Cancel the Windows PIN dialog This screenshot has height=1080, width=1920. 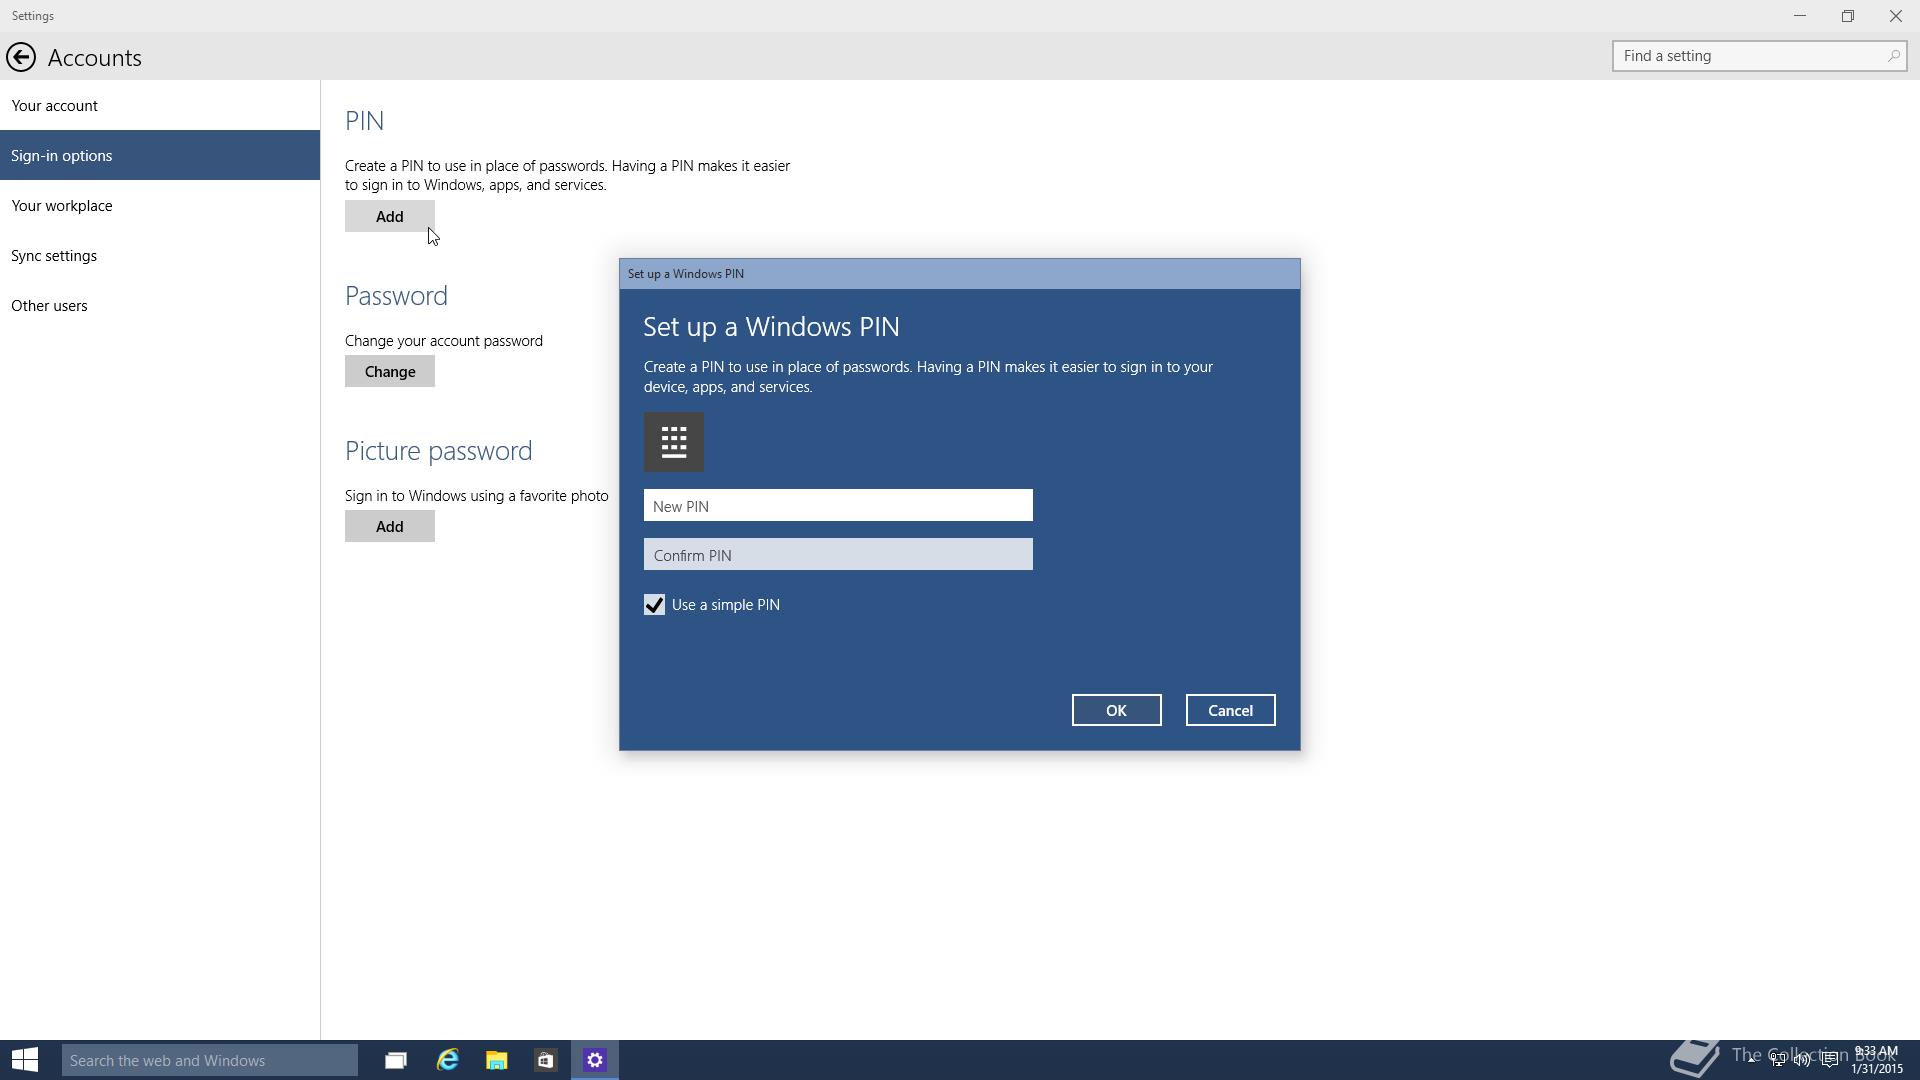[1230, 710]
